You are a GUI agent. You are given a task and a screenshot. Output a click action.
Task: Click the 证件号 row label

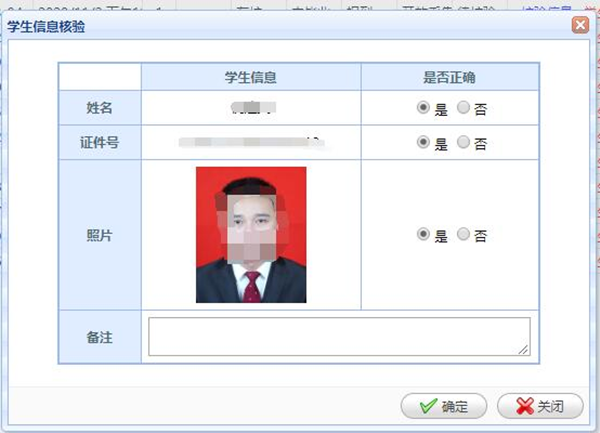pyautogui.click(x=99, y=142)
